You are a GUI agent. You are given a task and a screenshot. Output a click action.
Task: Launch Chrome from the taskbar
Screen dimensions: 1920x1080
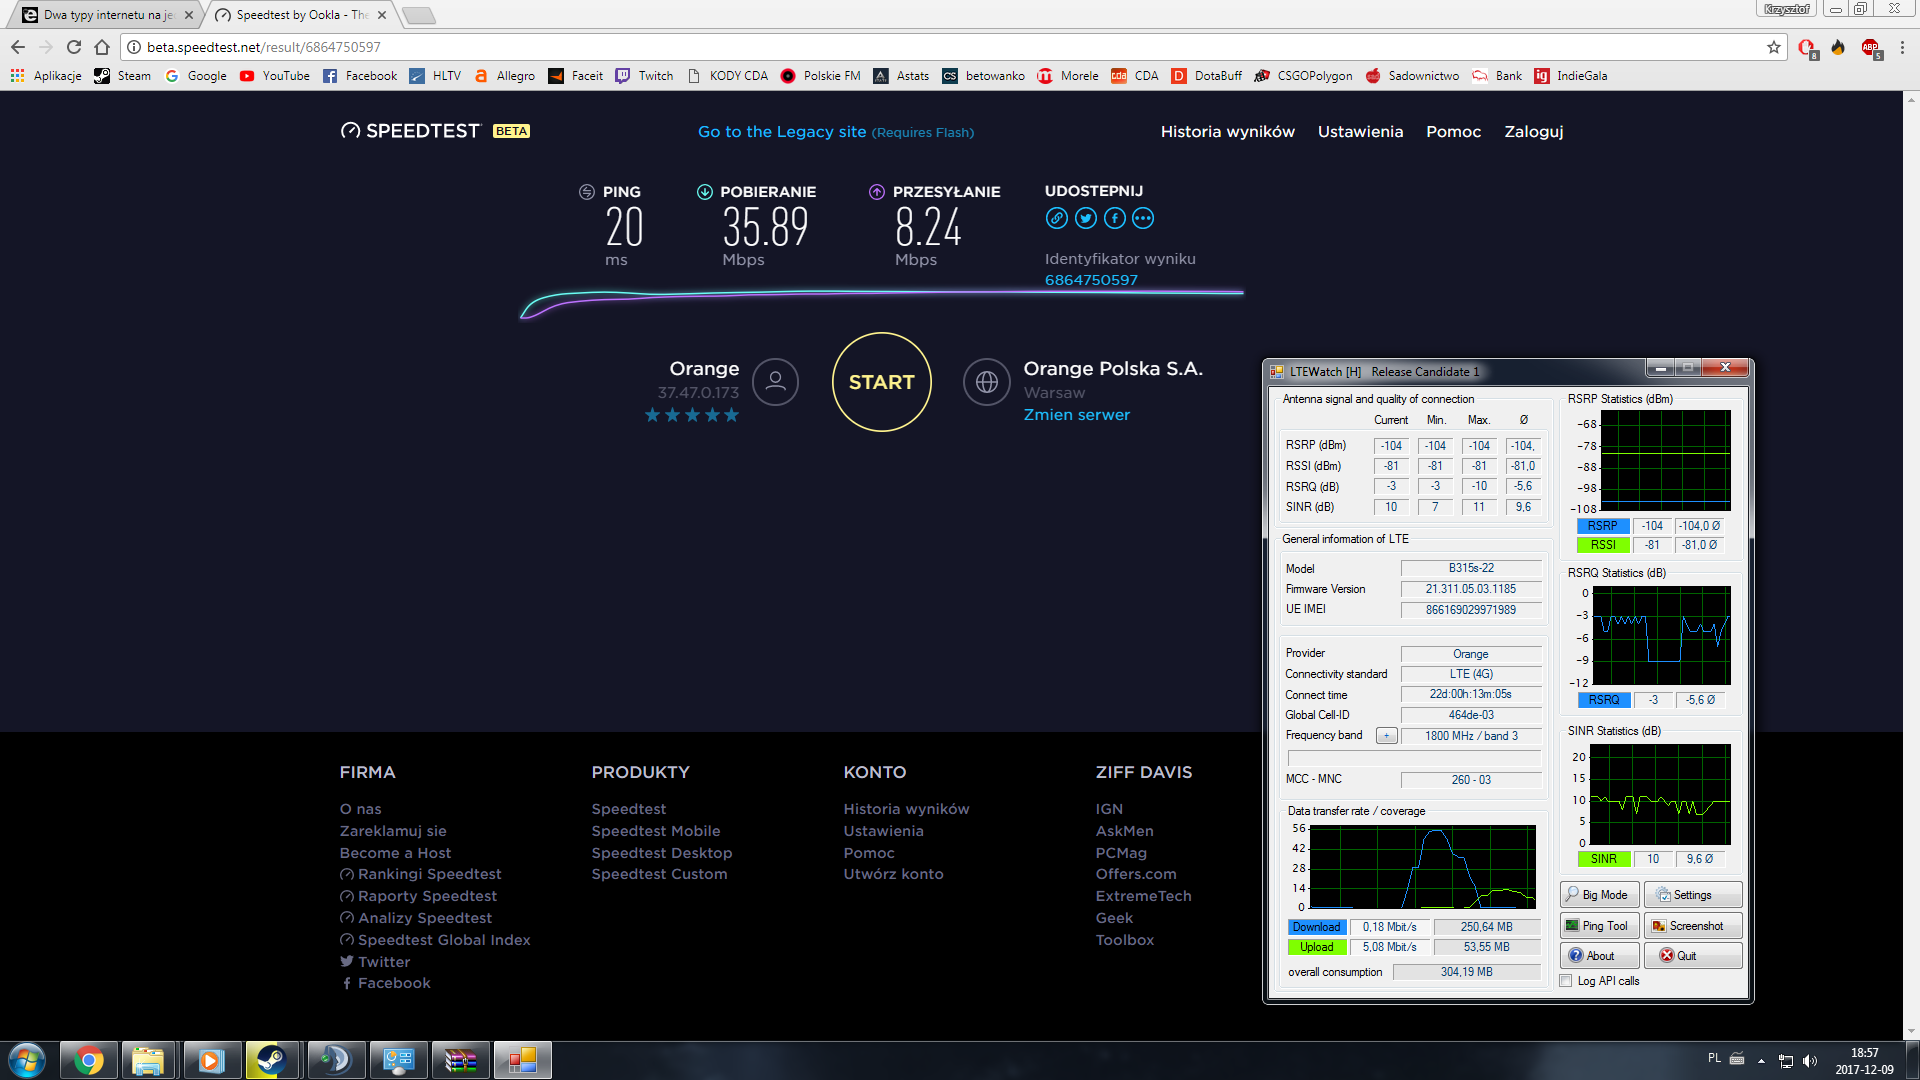[x=88, y=1060]
